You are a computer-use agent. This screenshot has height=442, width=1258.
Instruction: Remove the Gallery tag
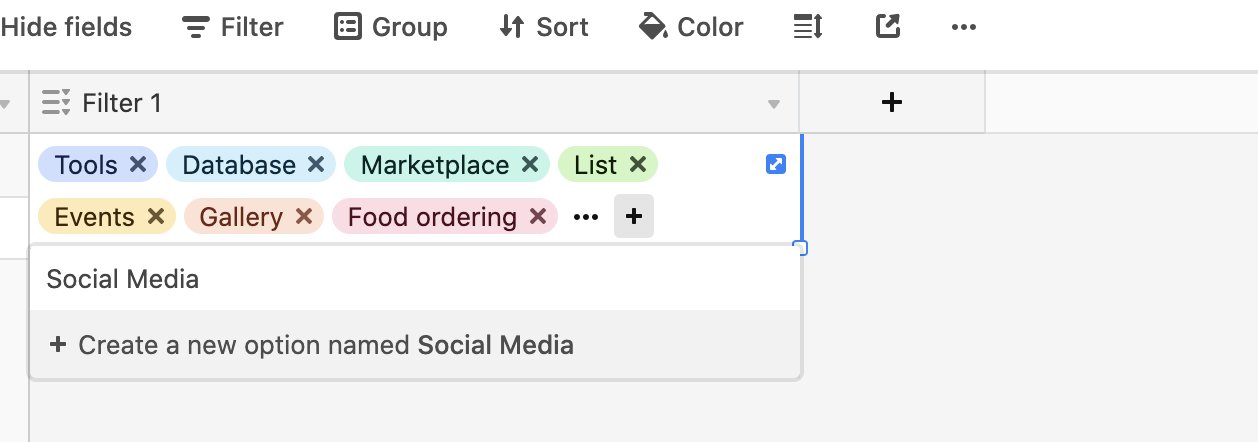(304, 216)
